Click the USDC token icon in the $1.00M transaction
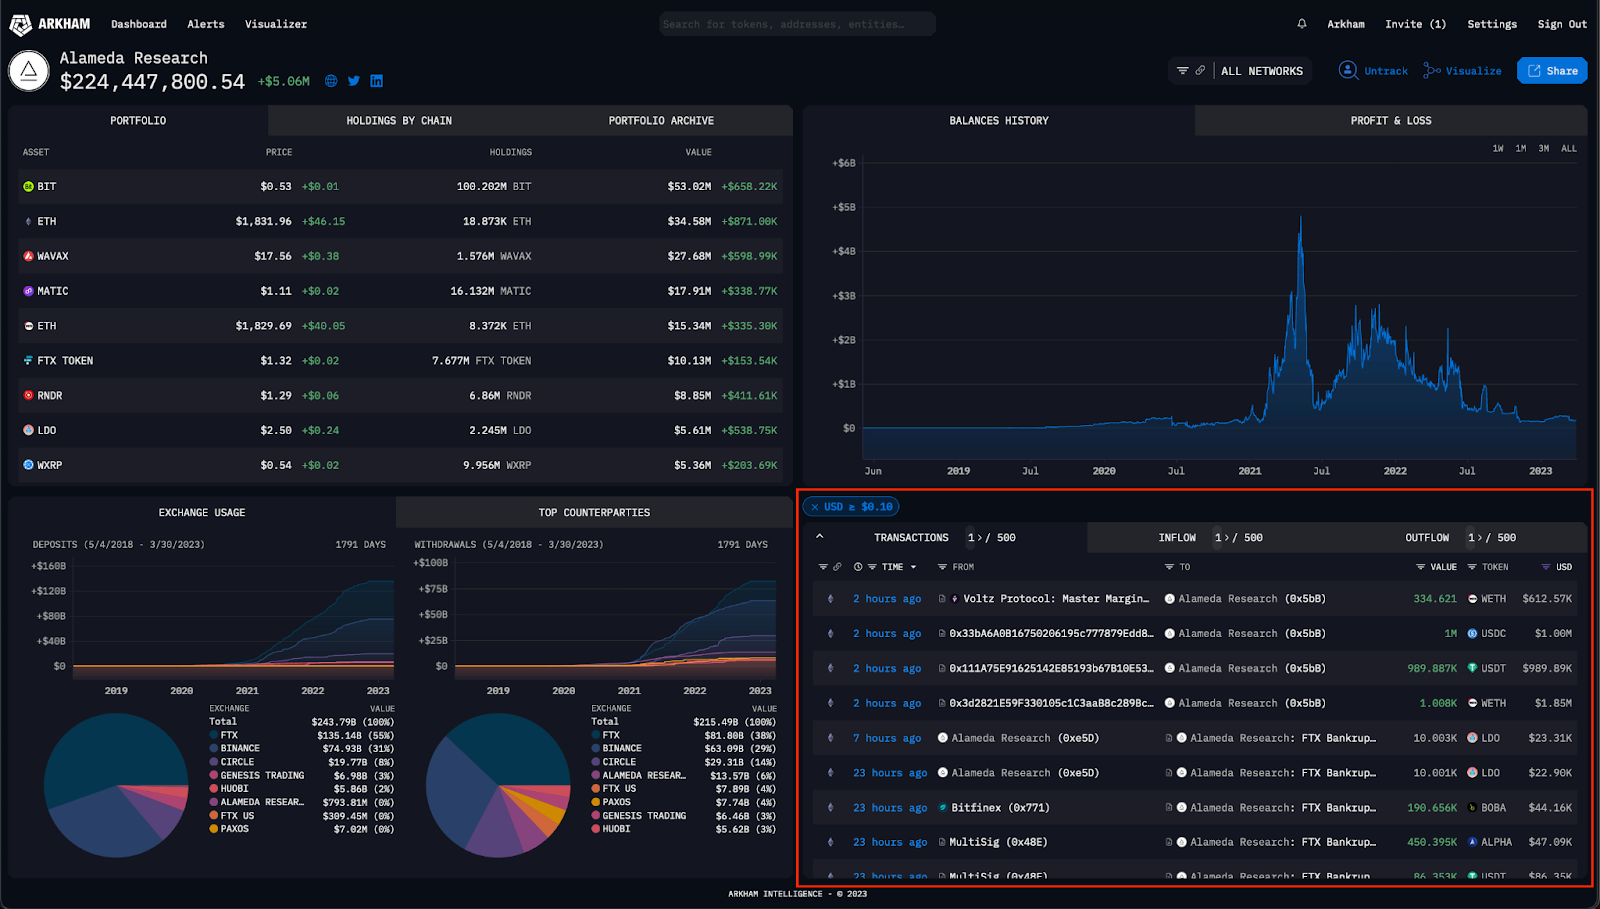The height and width of the screenshot is (909, 1600). click(x=1472, y=634)
